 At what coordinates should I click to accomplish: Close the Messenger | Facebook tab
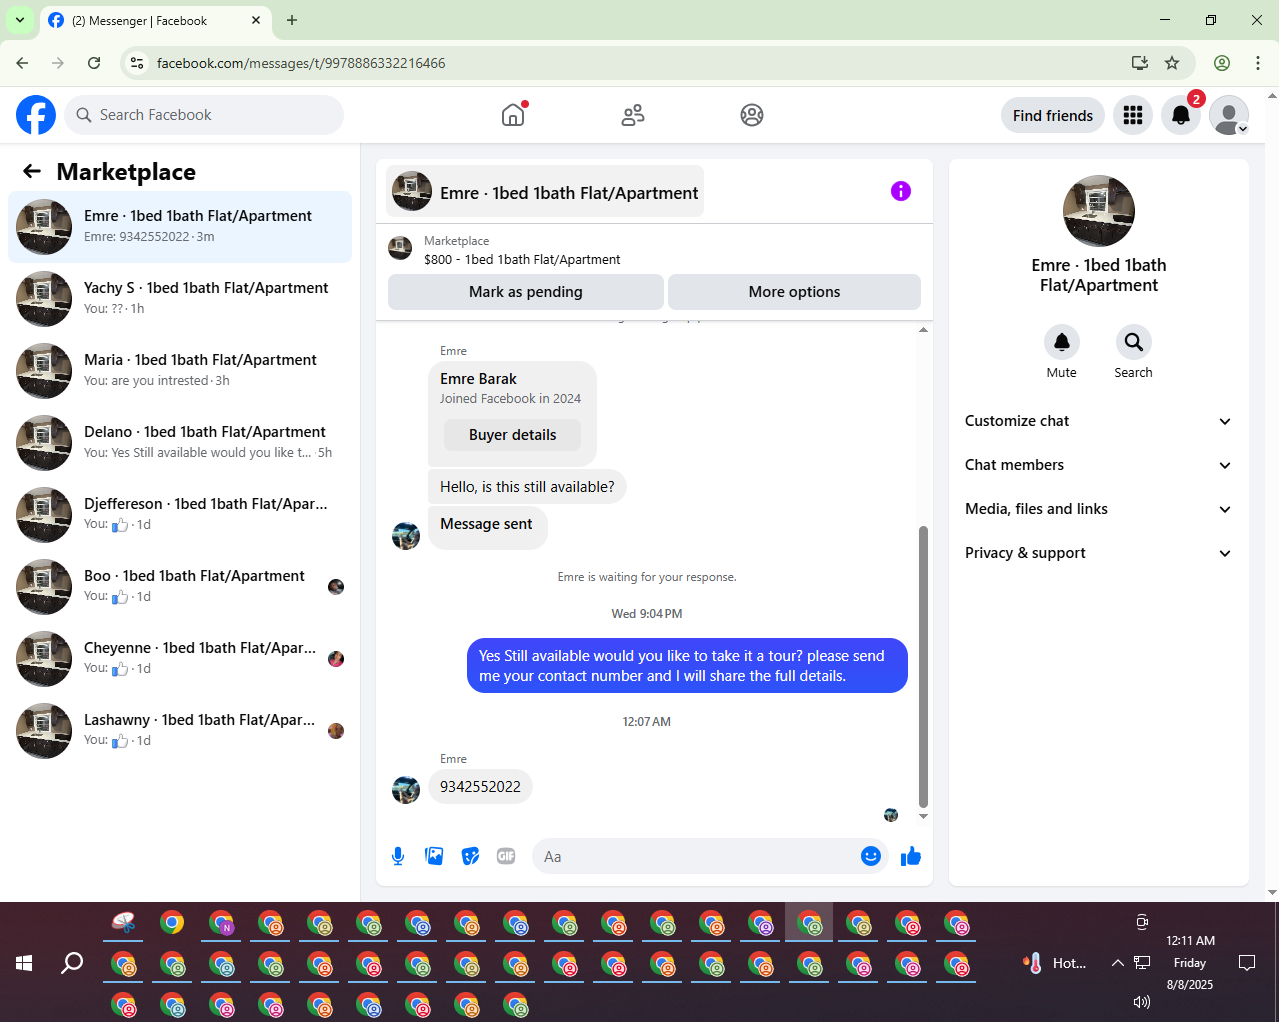256,20
